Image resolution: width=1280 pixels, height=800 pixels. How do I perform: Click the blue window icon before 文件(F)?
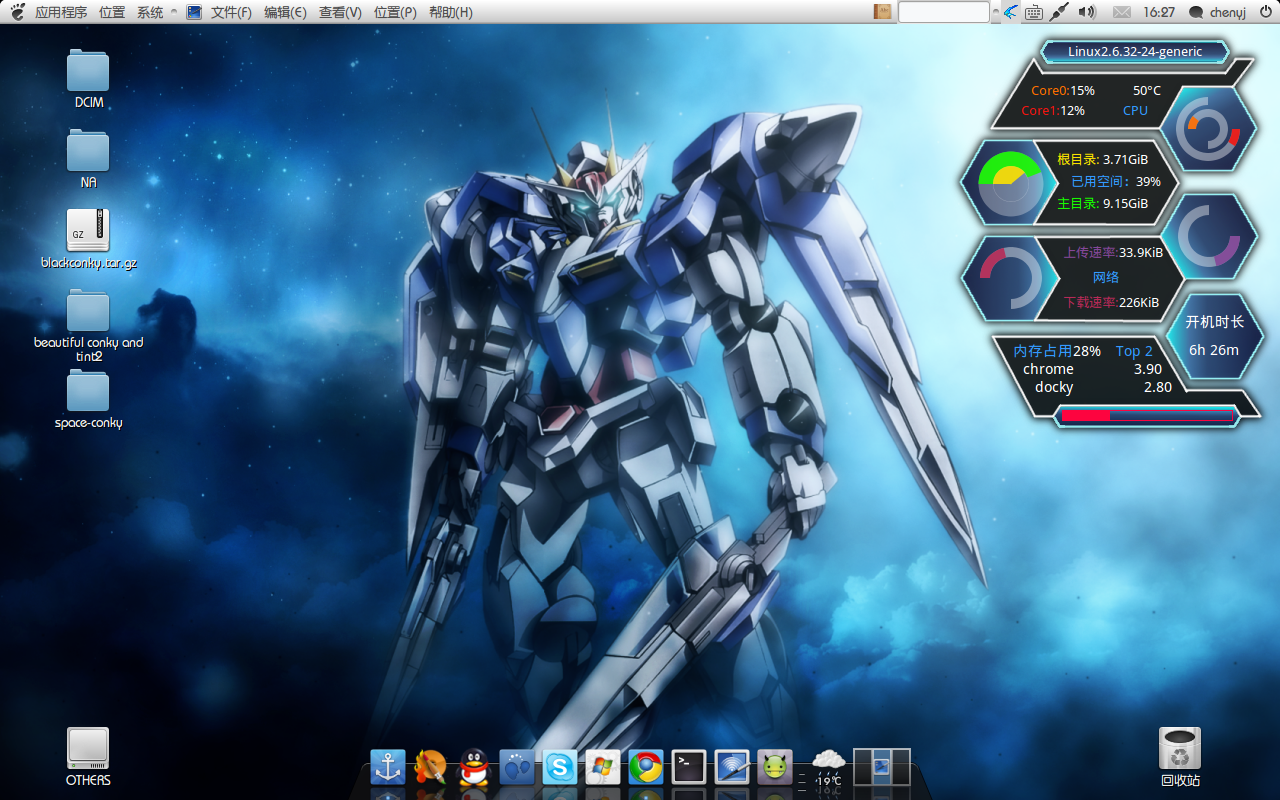click(x=194, y=12)
